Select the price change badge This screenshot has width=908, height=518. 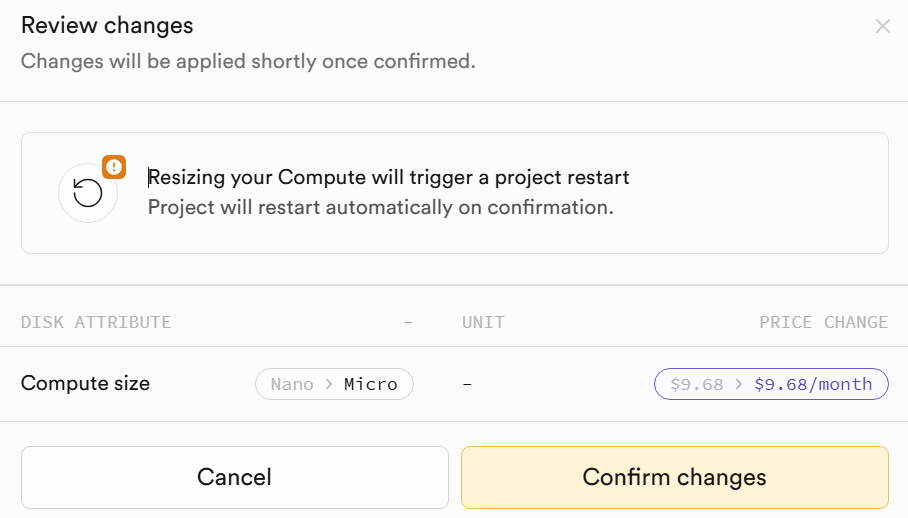coord(771,384)
